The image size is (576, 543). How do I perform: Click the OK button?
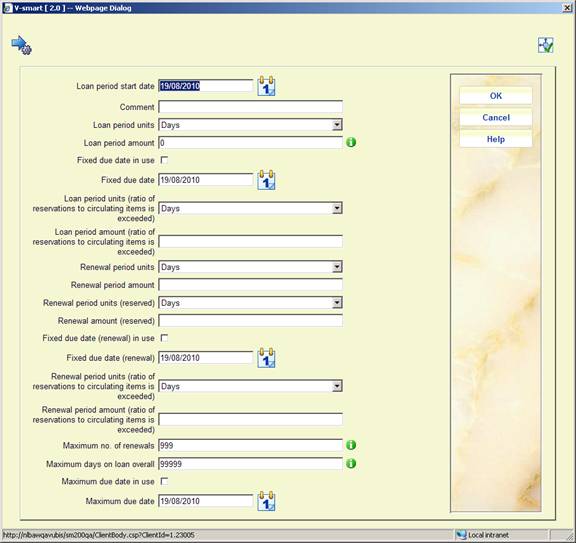[x=496, y=96]
